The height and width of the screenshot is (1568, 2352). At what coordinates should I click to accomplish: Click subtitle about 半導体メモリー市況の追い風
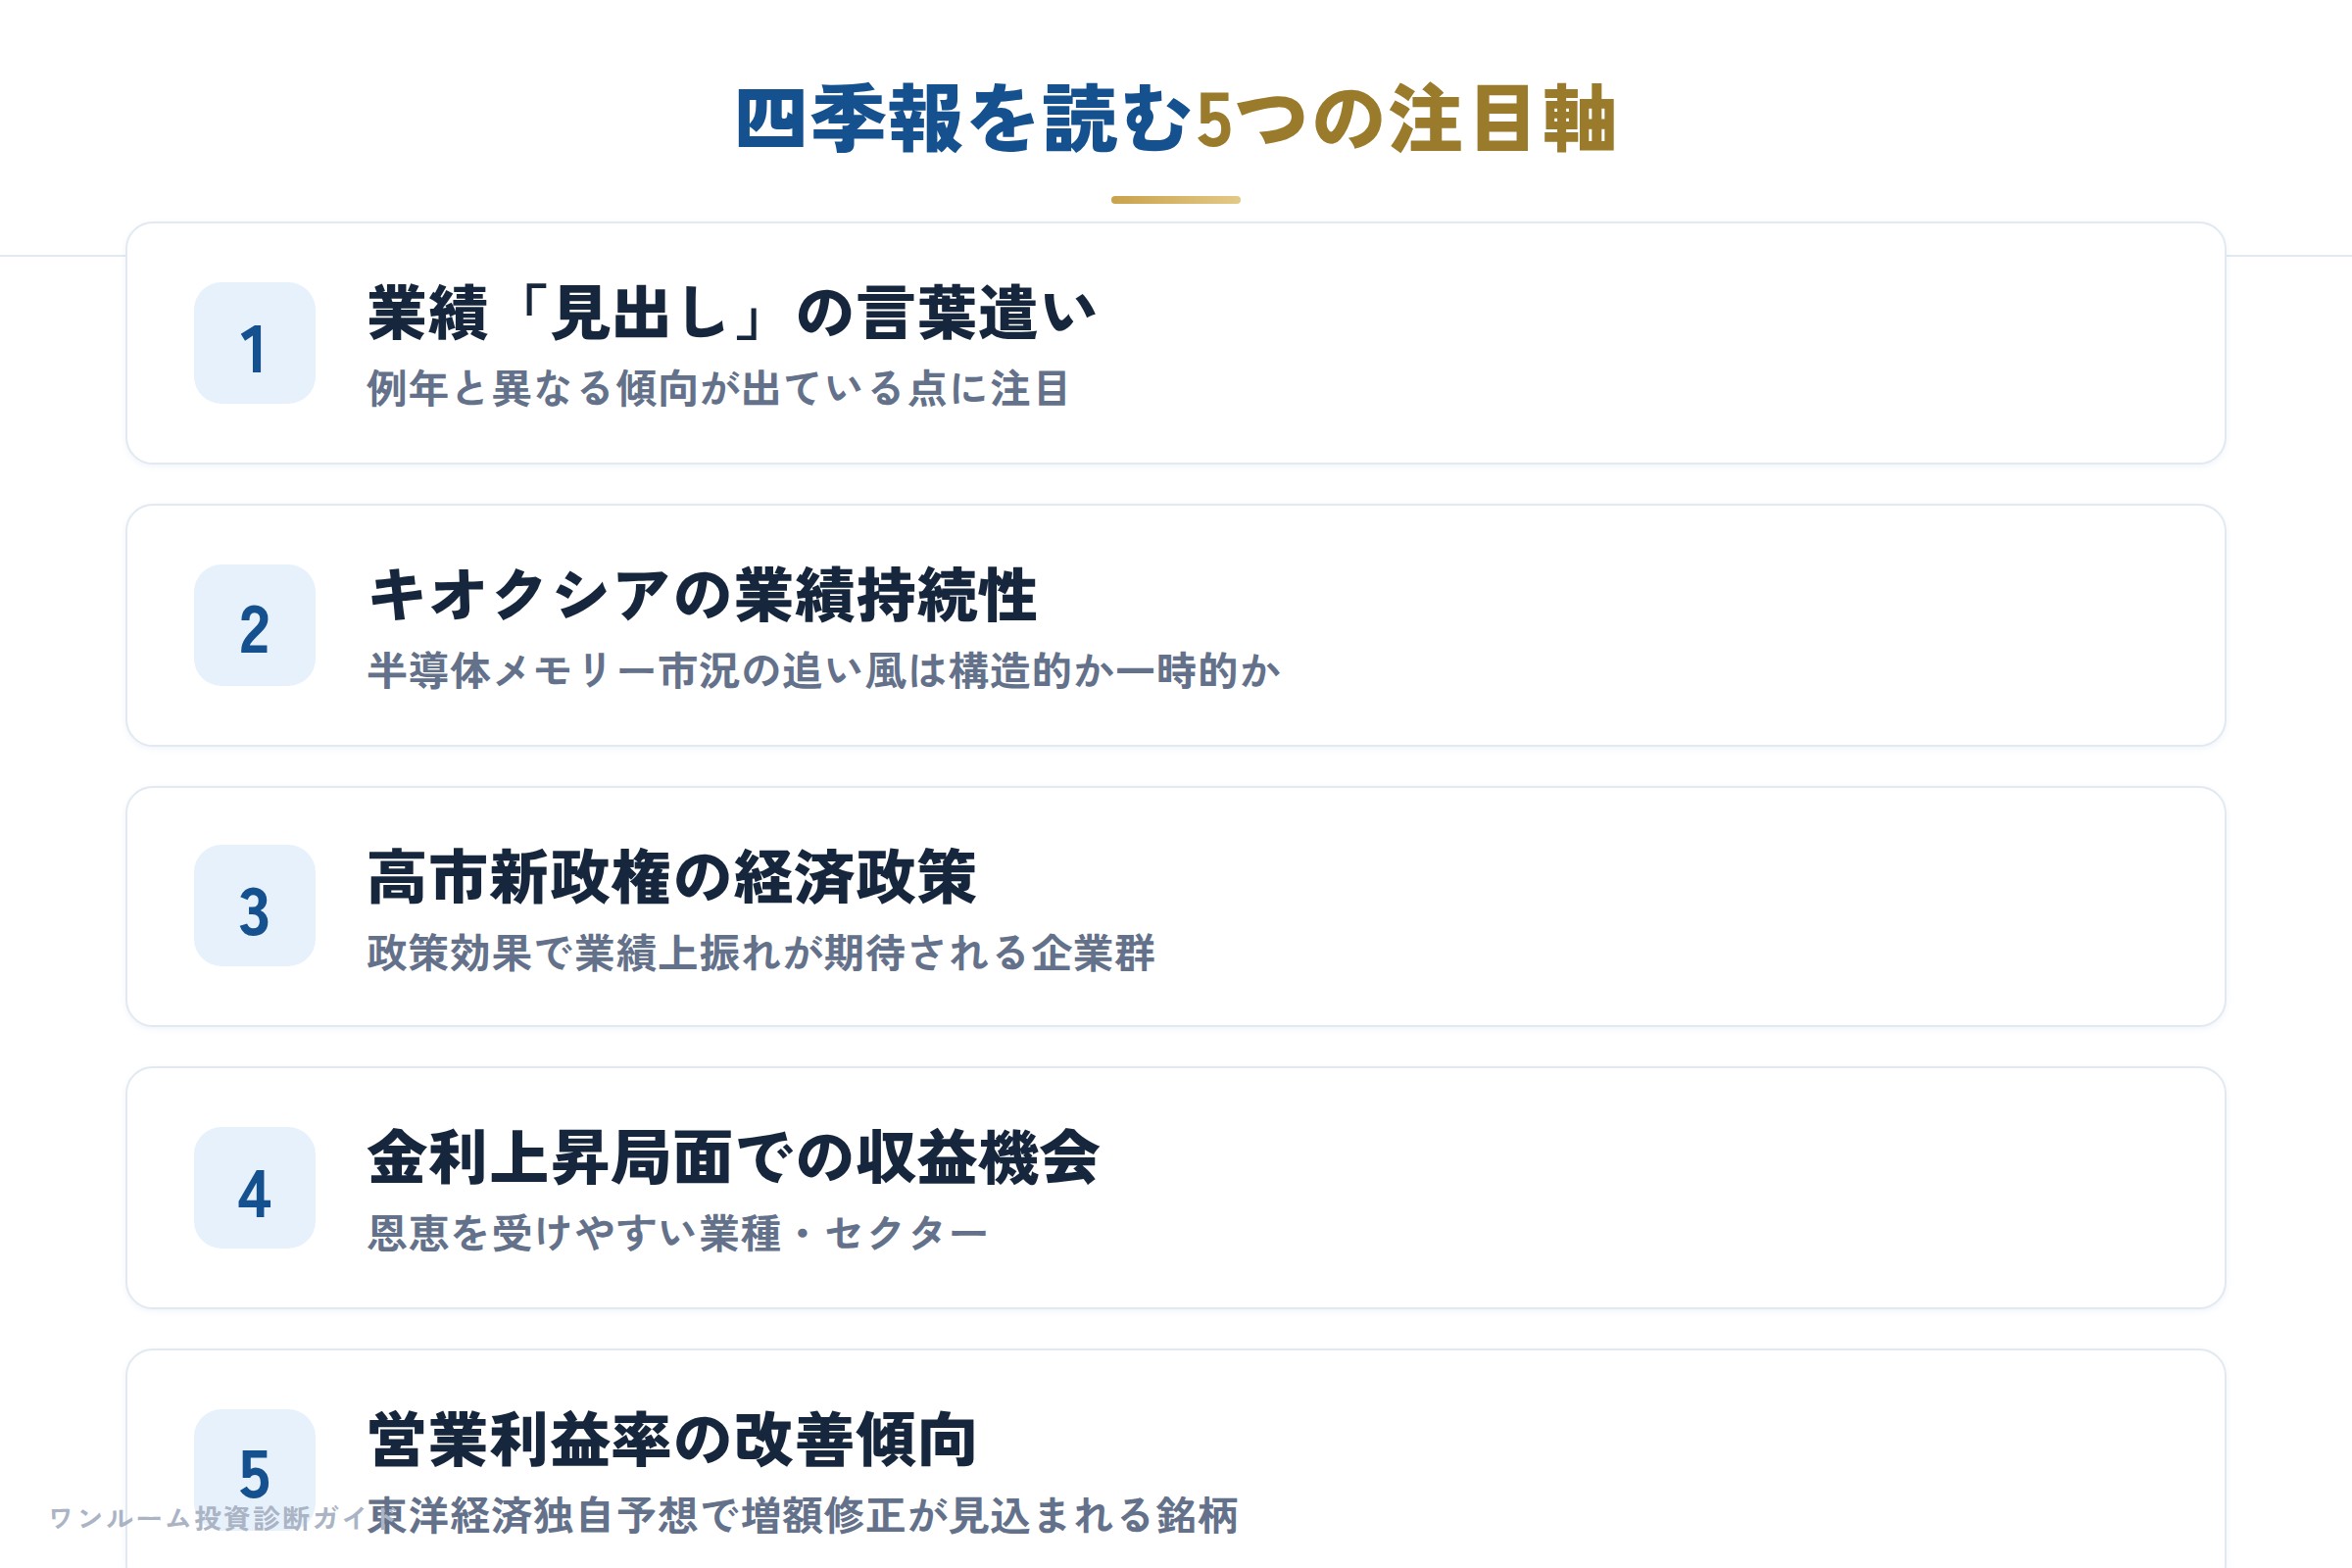click(824, 670)
